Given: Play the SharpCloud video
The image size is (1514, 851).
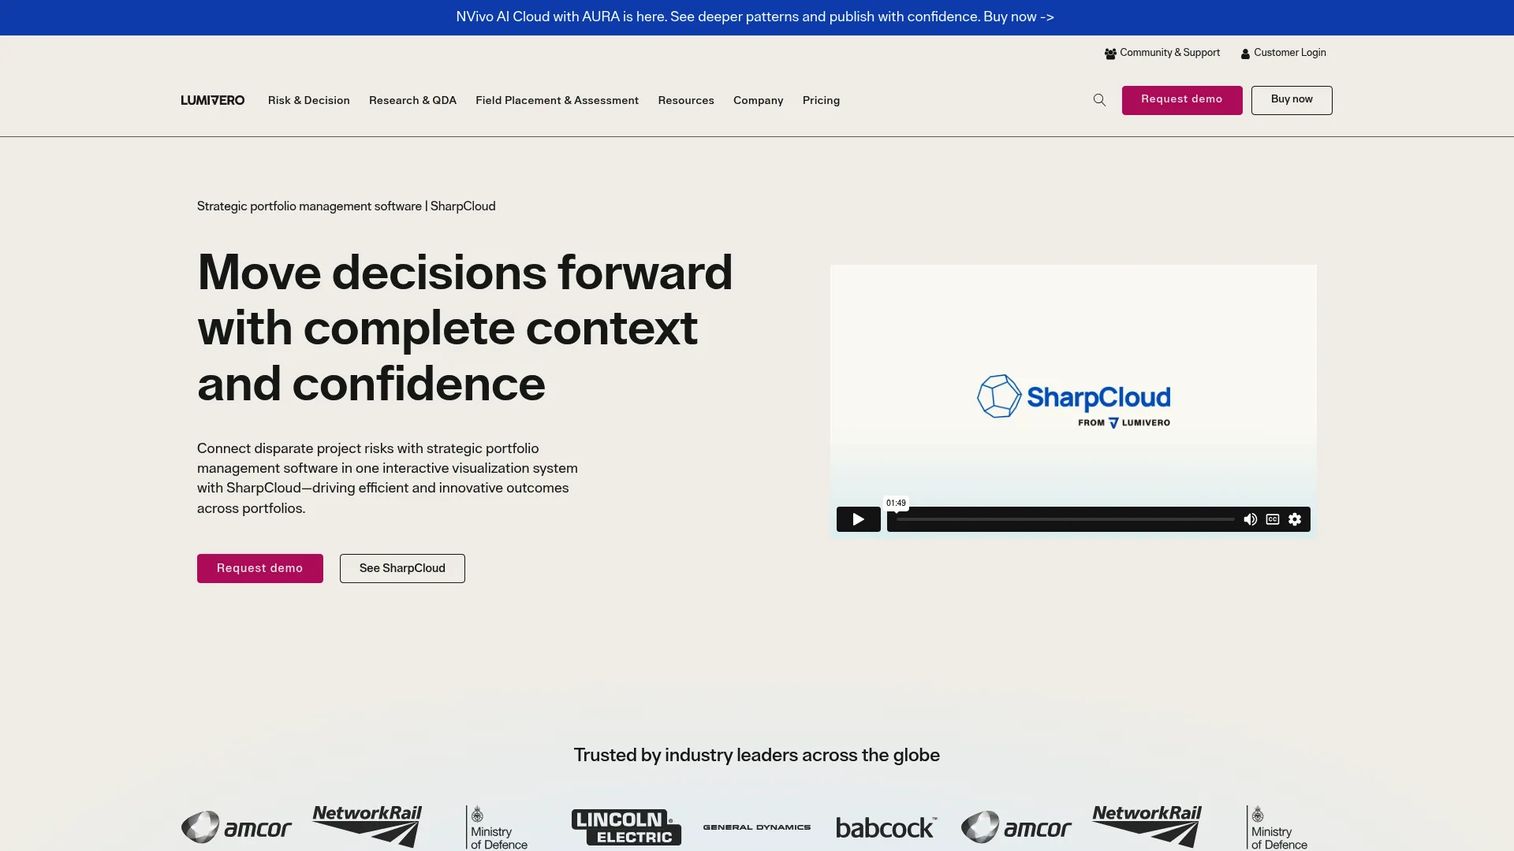Looking at the screenshot, I should (858, 519).
